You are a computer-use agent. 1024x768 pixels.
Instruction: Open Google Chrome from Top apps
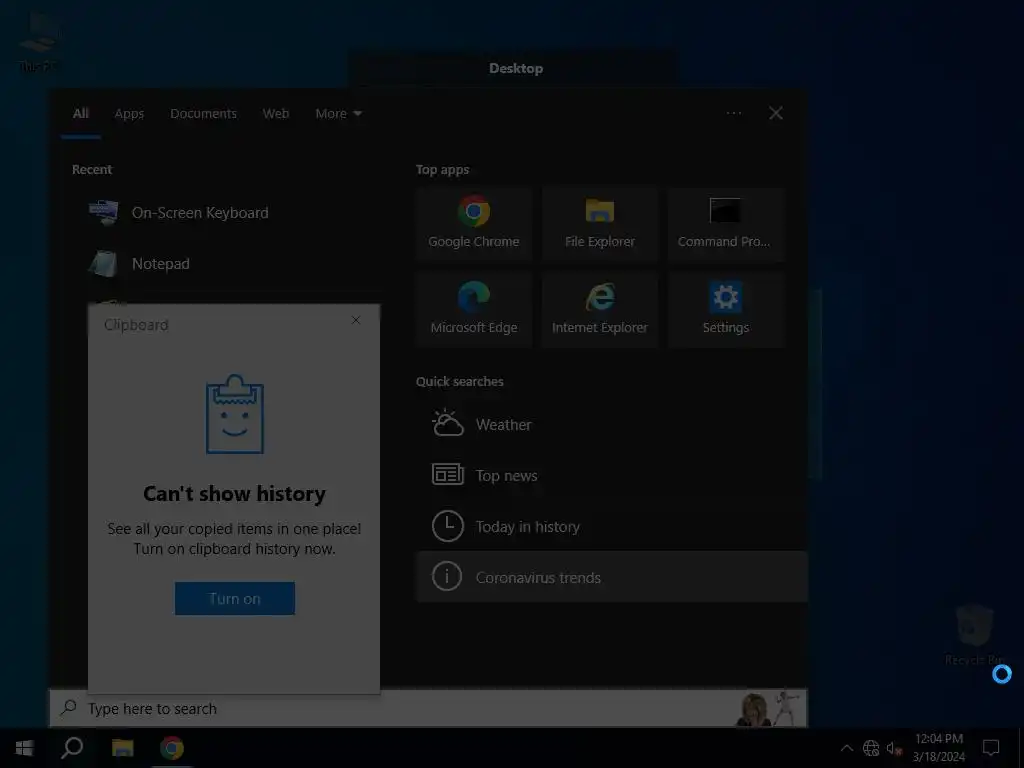point(473,224)
